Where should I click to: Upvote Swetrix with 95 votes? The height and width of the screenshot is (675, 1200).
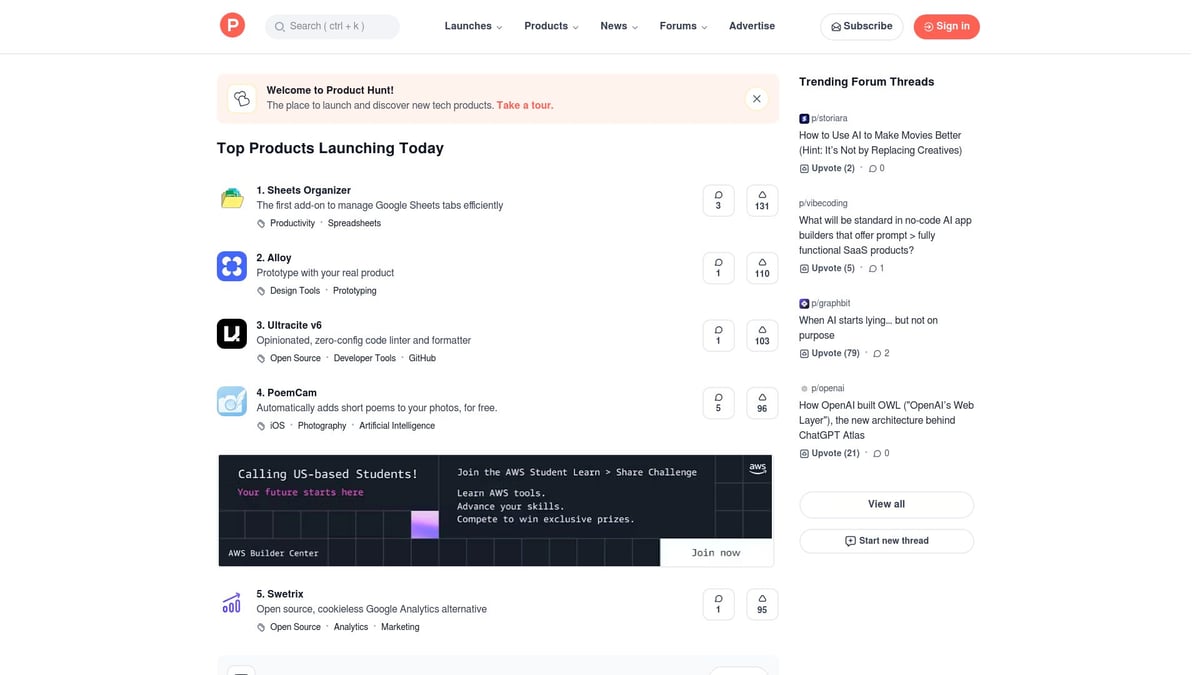tap(762, 604)
